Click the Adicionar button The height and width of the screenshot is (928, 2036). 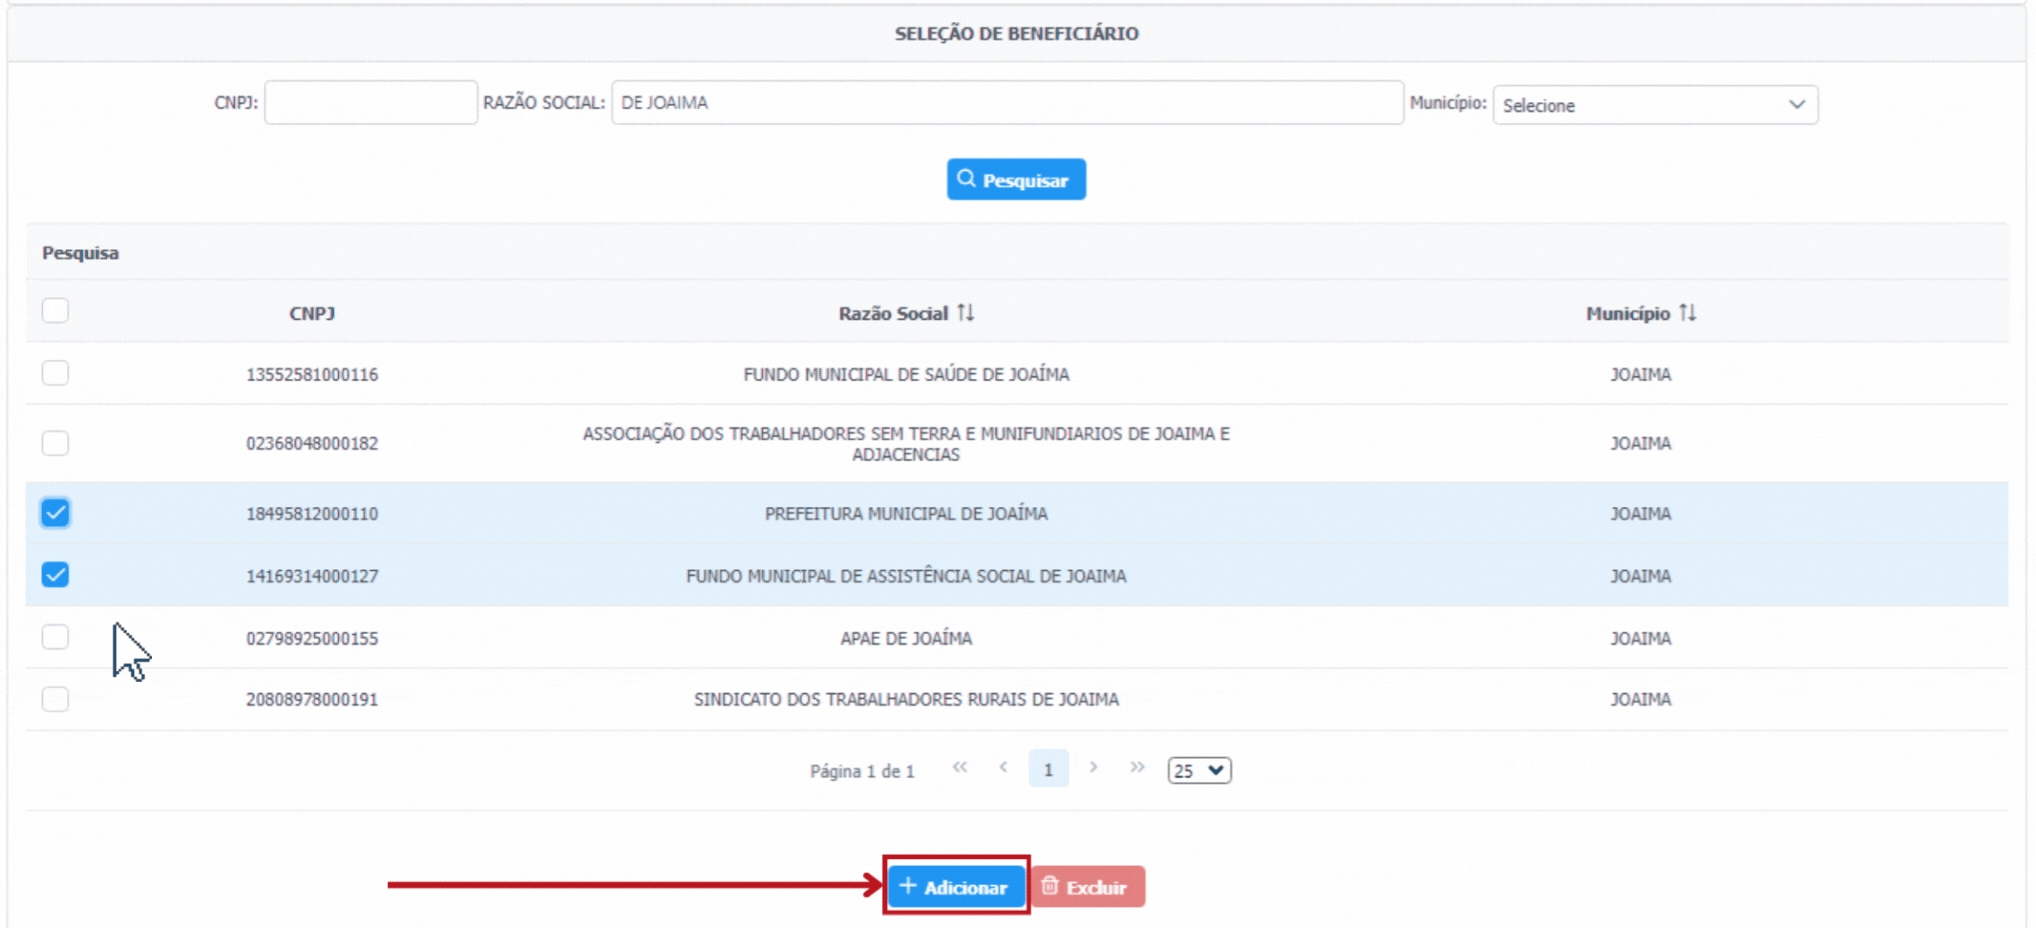click(955, 887)
